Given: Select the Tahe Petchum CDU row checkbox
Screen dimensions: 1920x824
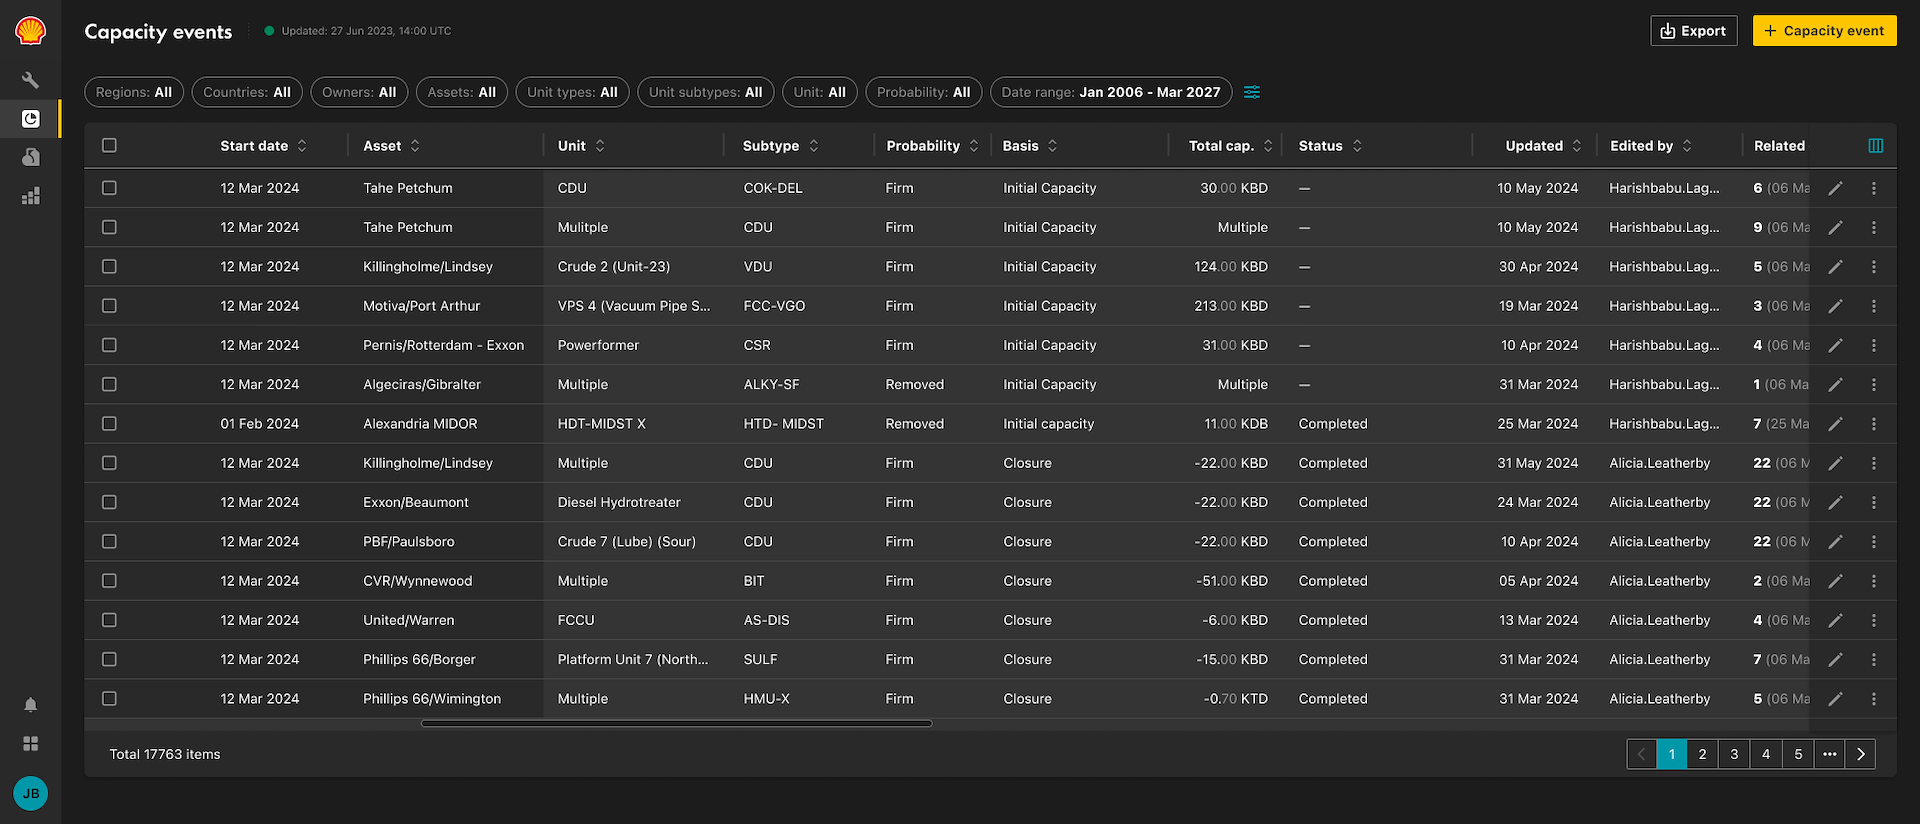Looking at the screenshot, I should 109,188.
